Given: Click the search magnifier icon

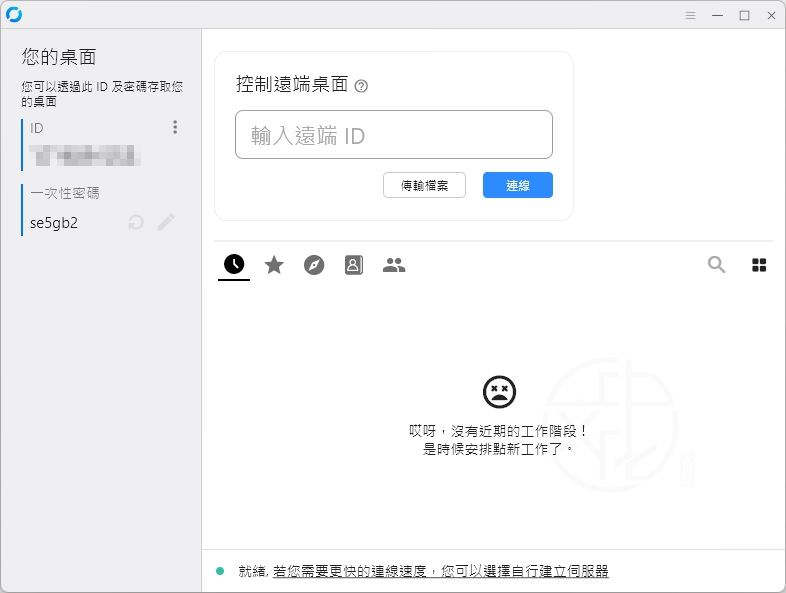Looking at the screenshot, I should 716,265.
